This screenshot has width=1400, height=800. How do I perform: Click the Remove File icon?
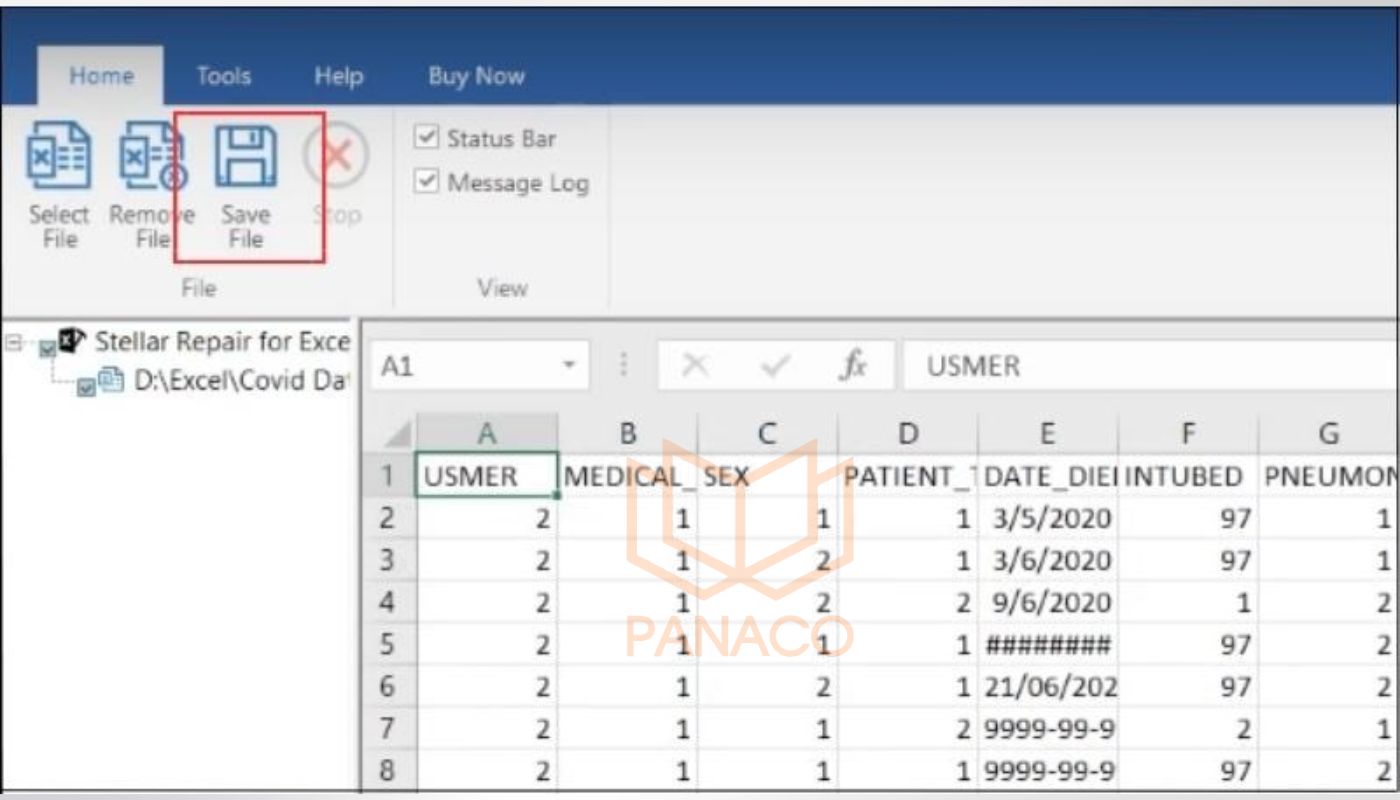pos(152,157)
